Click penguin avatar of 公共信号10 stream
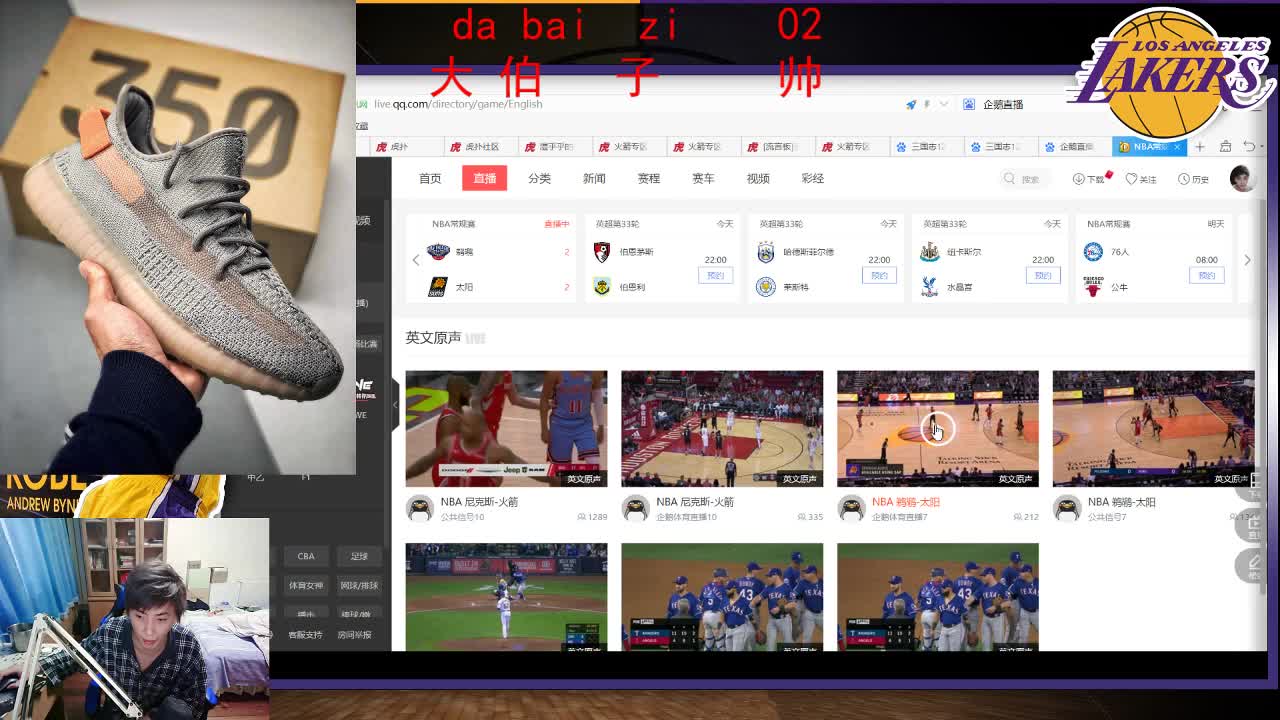Viewport: 1280px width, 720px height. (420, 509)
